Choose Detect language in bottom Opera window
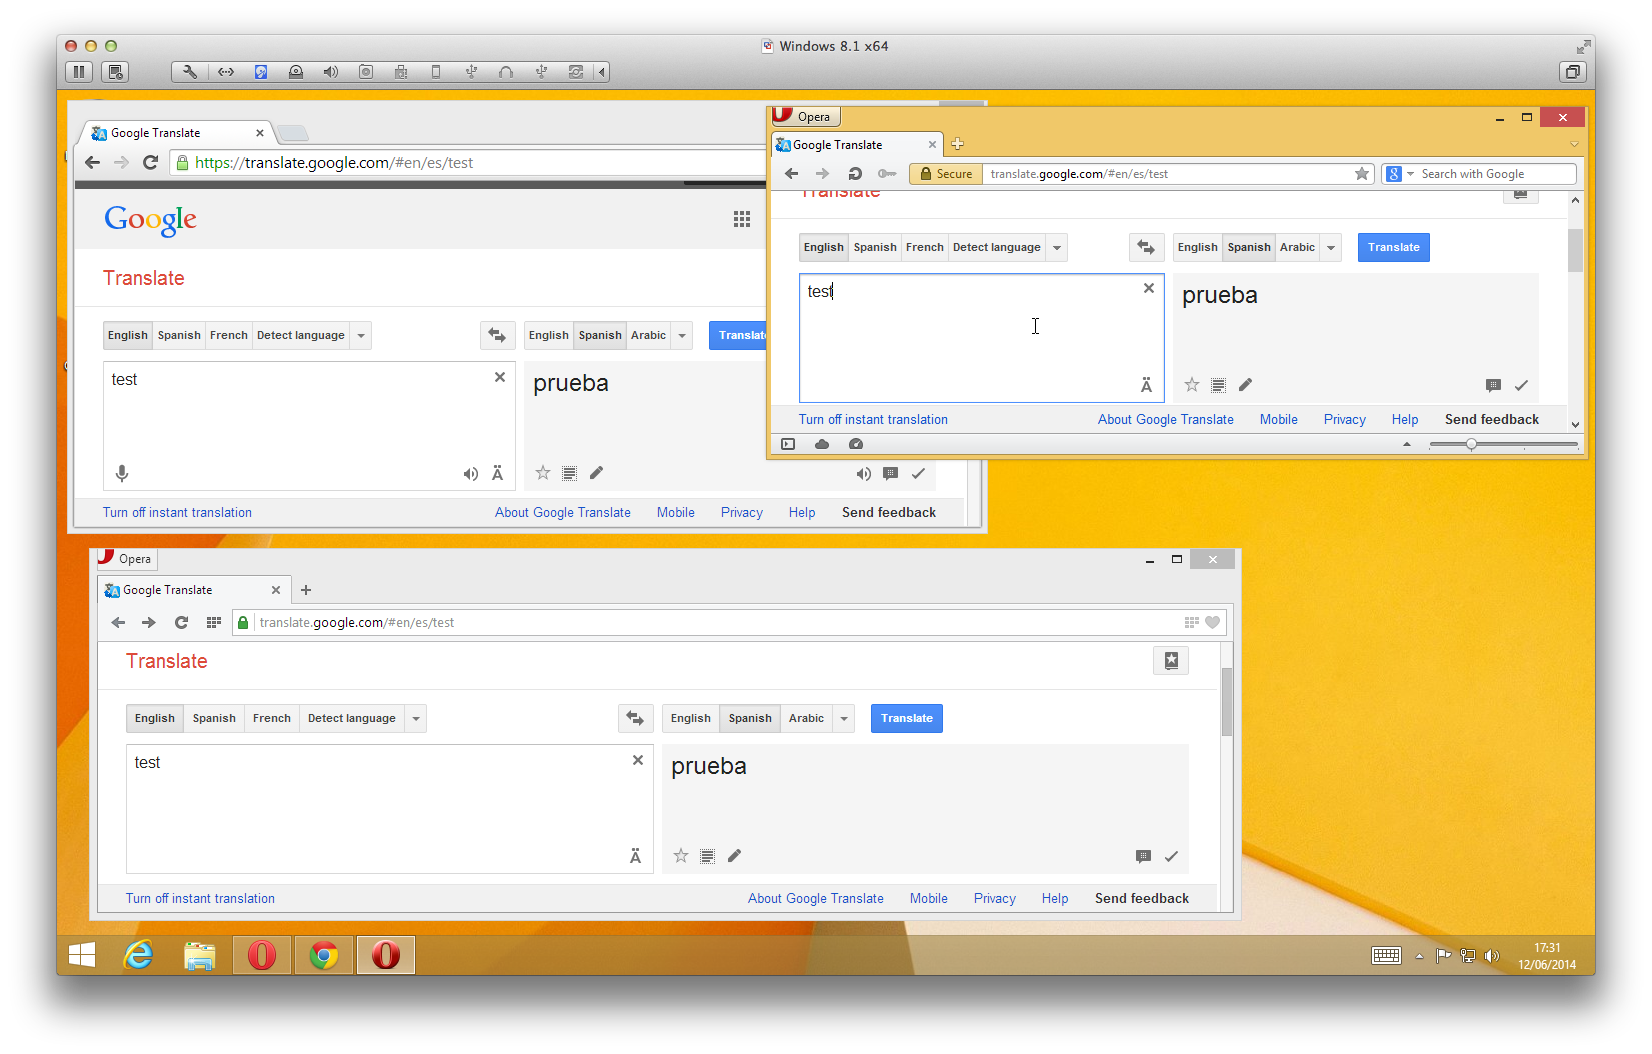The width and height of the screenshot is (1652, 1054). coord(352,718)
